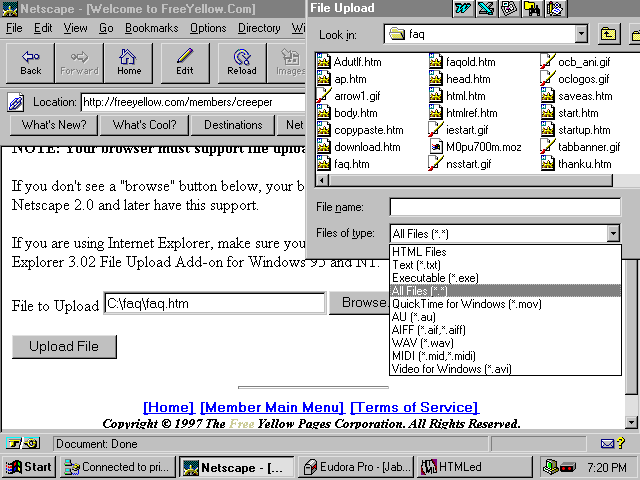Select the ocb_ani.gif file icon
640x480 pixels.
pyautogui.click(x=547, y=62)
